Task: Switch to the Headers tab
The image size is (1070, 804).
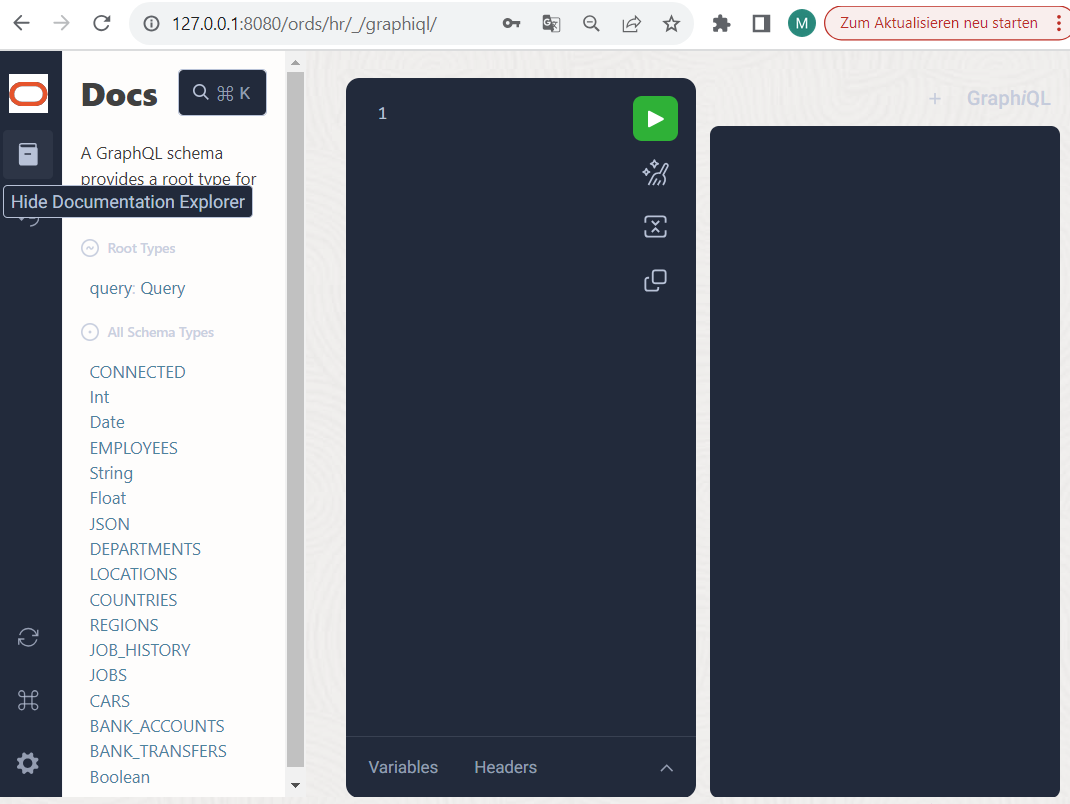Action: (505, 767)
